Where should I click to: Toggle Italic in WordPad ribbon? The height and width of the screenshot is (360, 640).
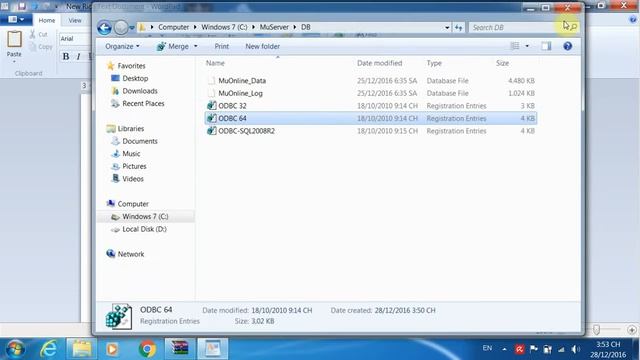tap(78, 56)
